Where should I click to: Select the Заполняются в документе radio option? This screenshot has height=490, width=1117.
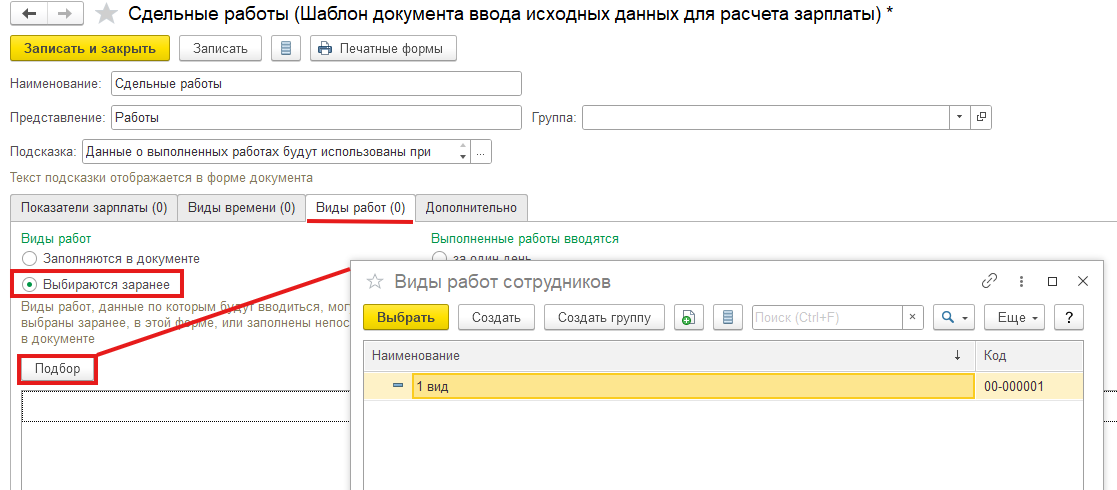pos(110,259)
